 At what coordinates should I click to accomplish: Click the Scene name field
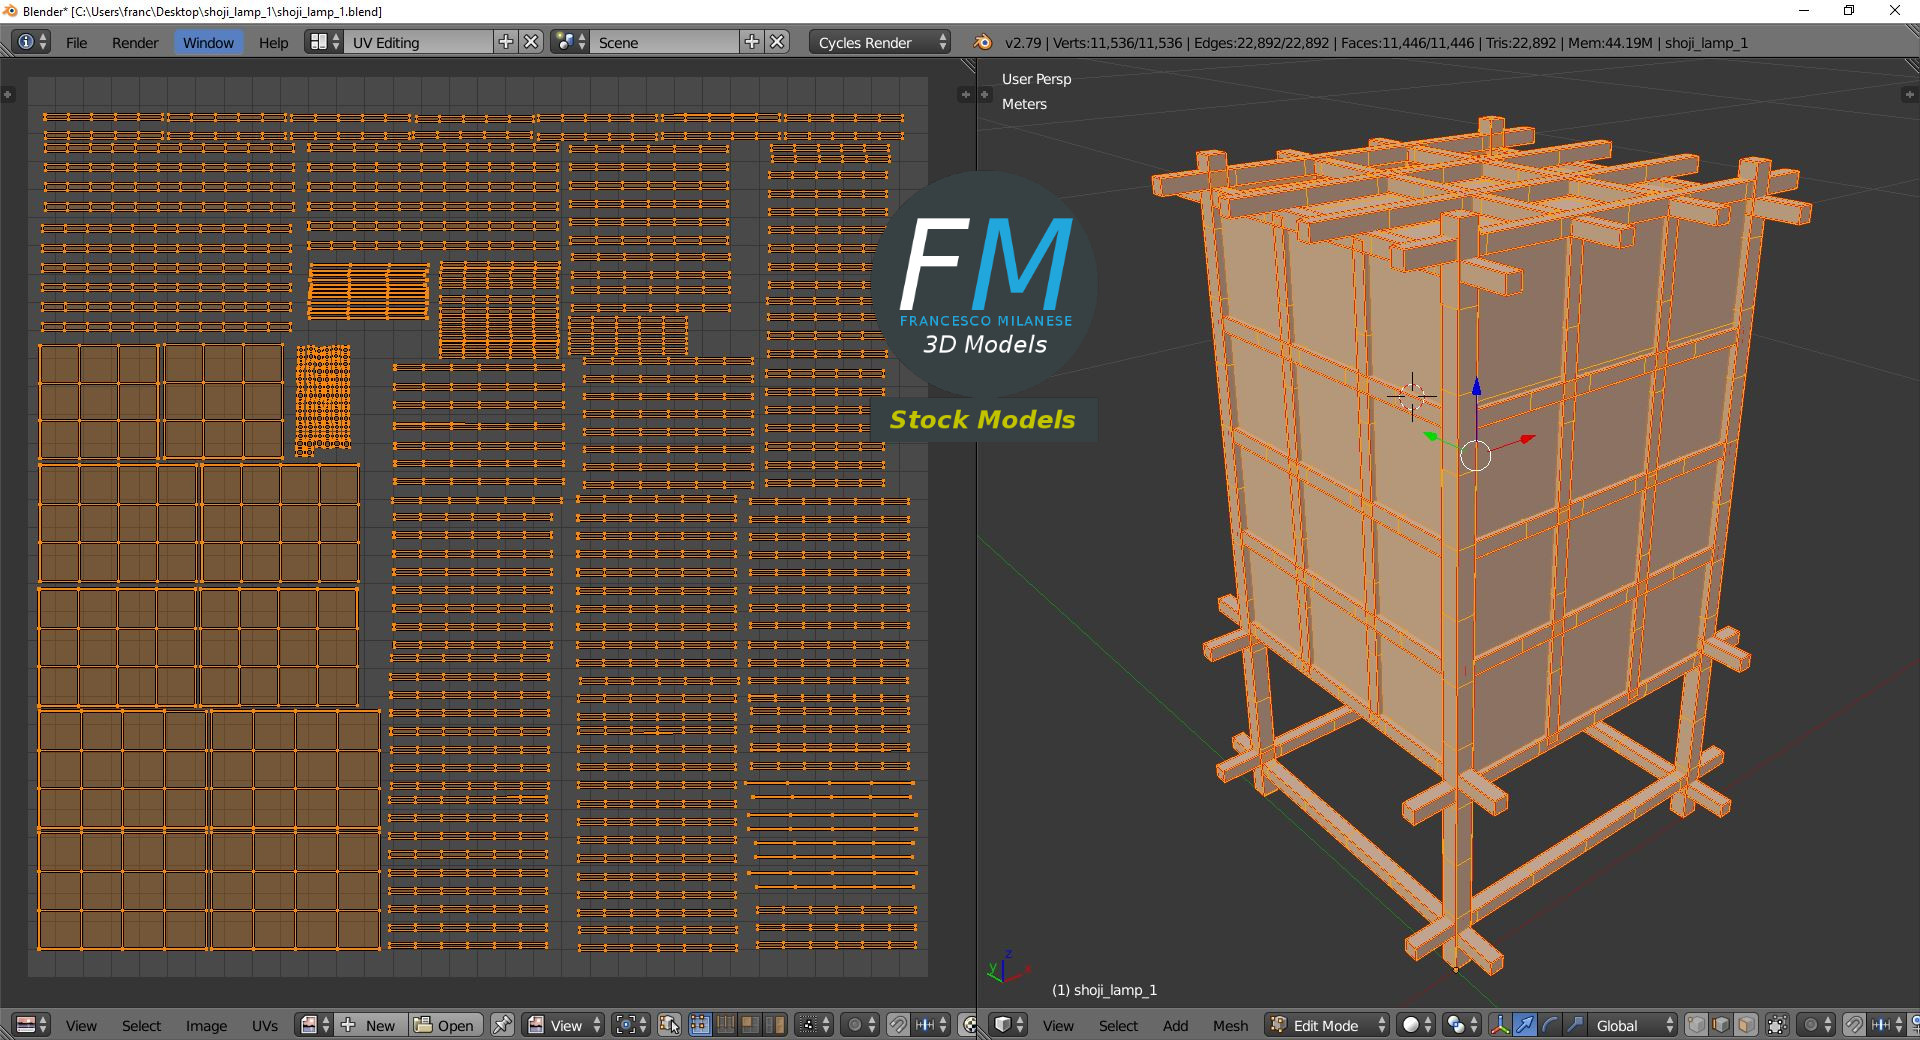665,42
